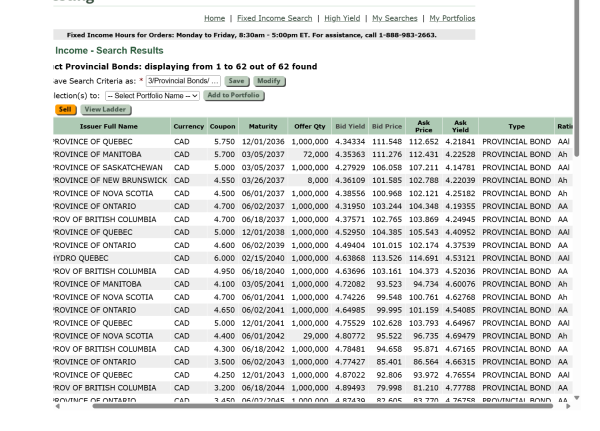
Task: Click bid price 113.526
Action: 387,258
